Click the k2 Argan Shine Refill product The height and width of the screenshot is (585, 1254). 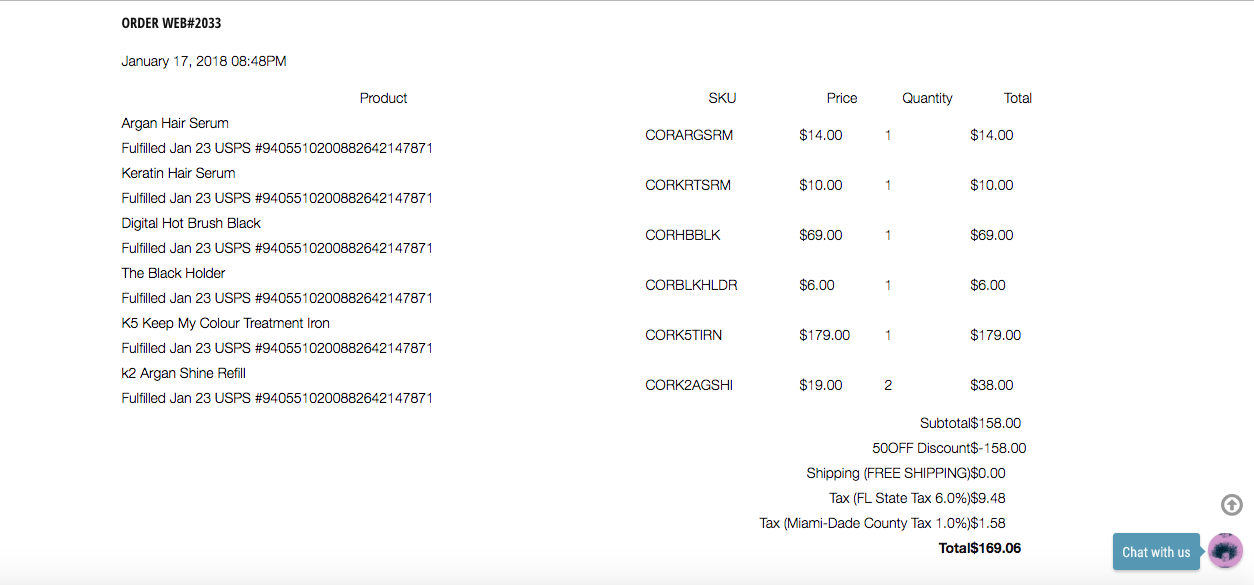coord(183,373)
